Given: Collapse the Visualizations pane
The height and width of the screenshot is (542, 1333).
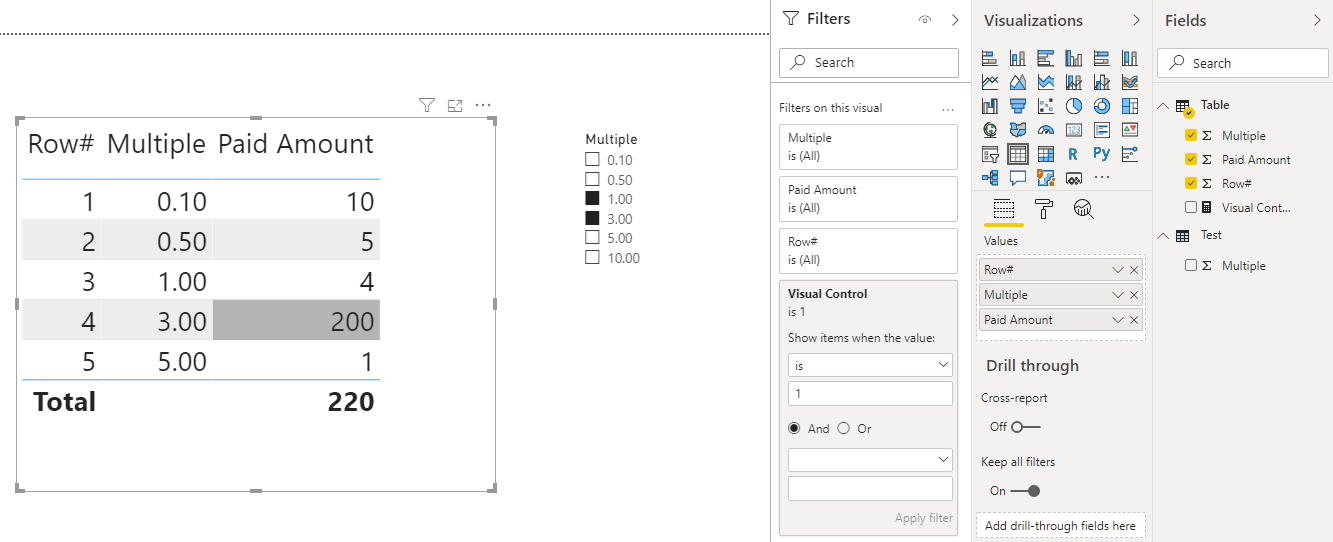Looking at the screenshot, I should click(1136, 20).
